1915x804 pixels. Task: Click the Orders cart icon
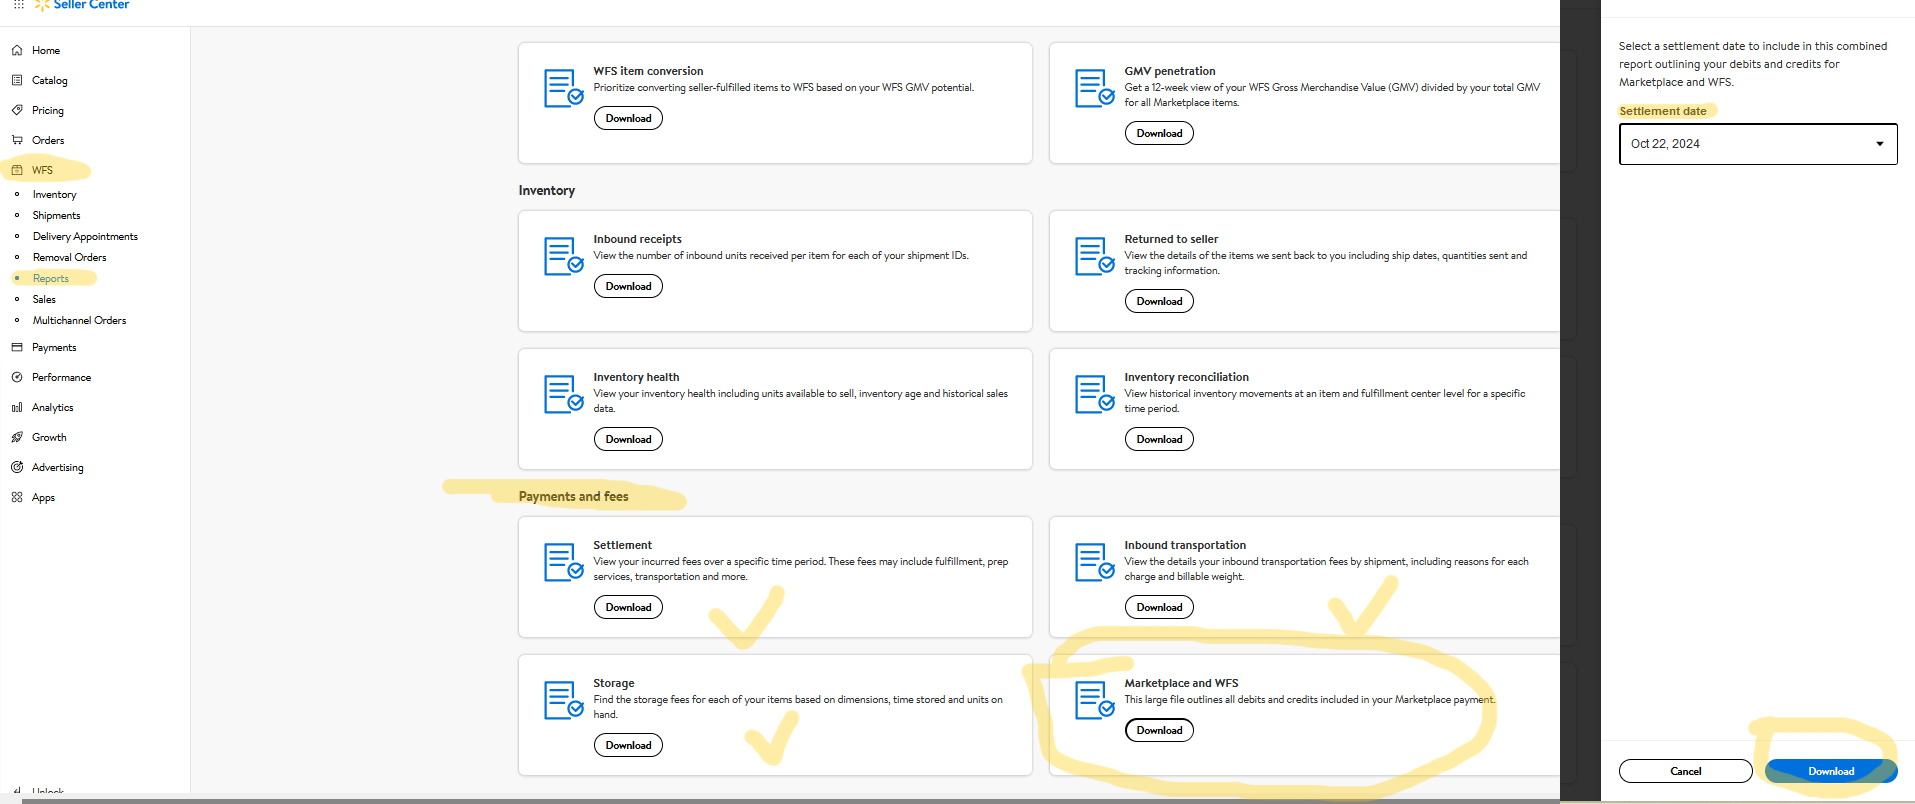click(x=17, y=140)
